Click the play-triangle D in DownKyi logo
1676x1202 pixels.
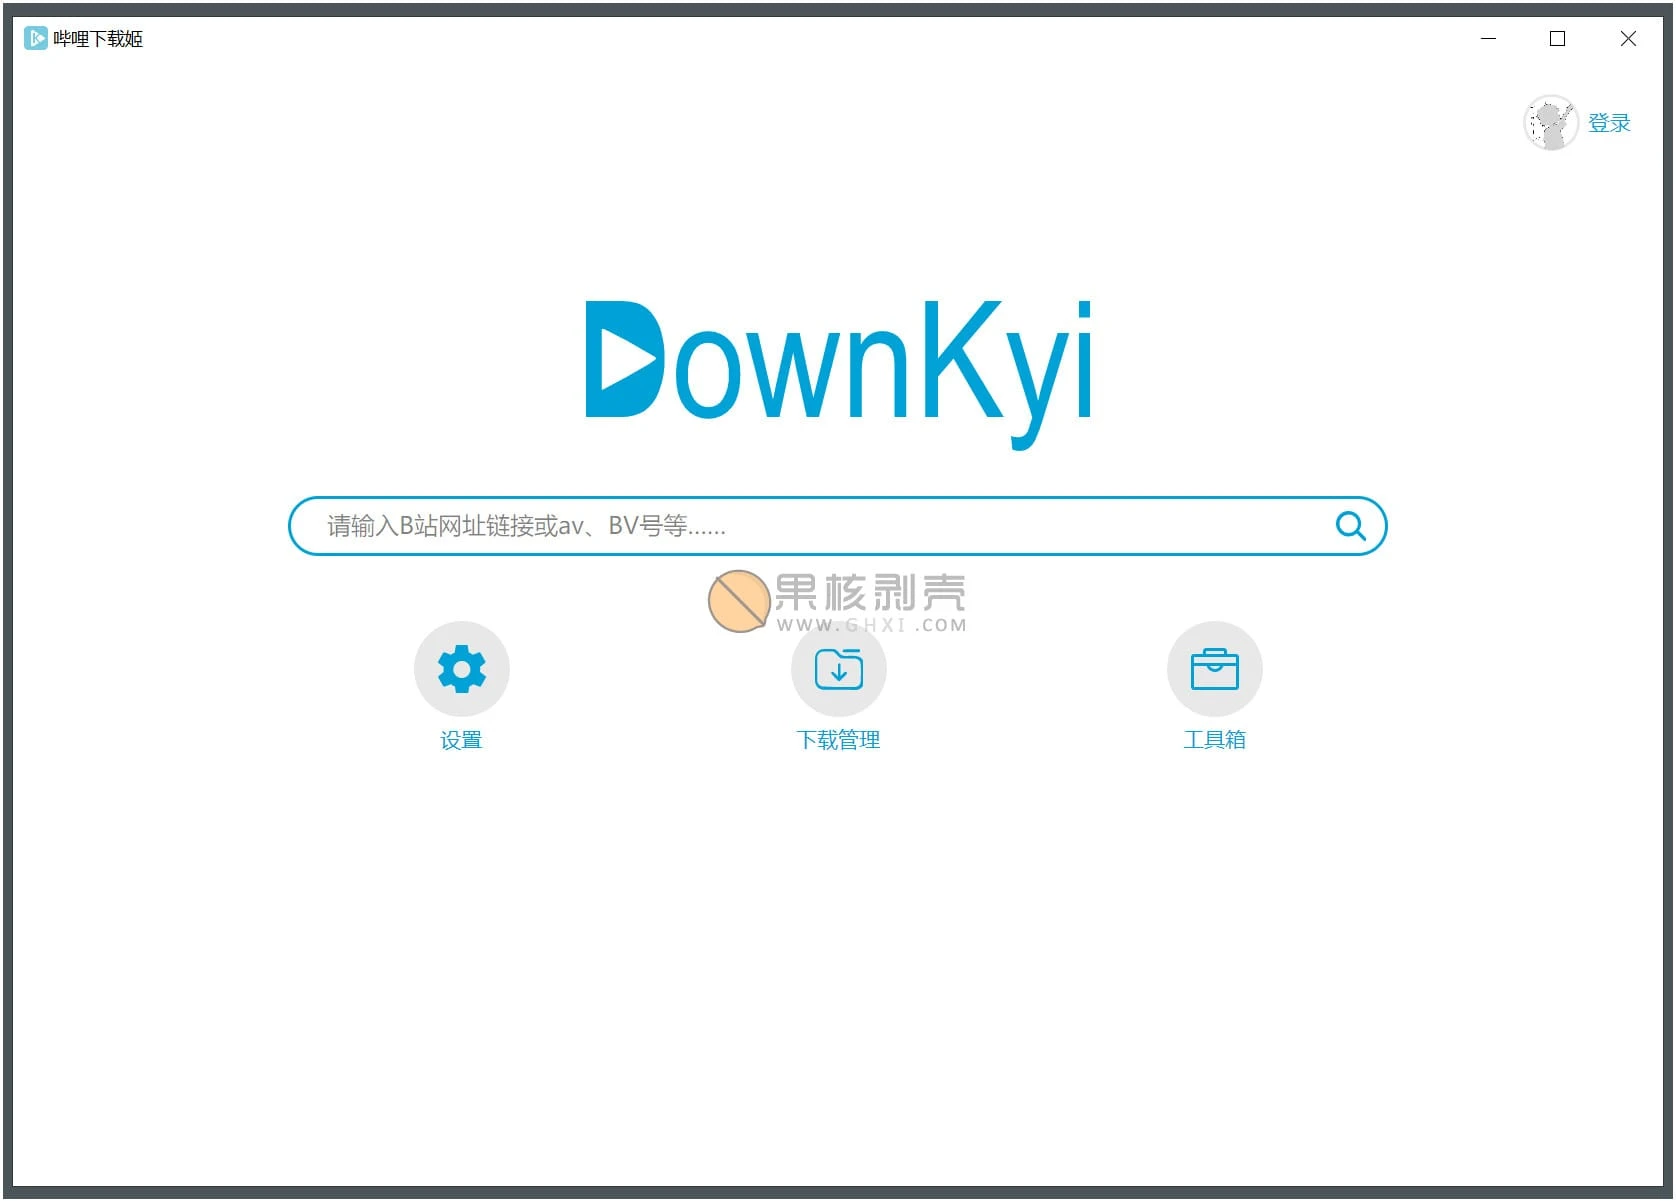click(x=622, y=359)
